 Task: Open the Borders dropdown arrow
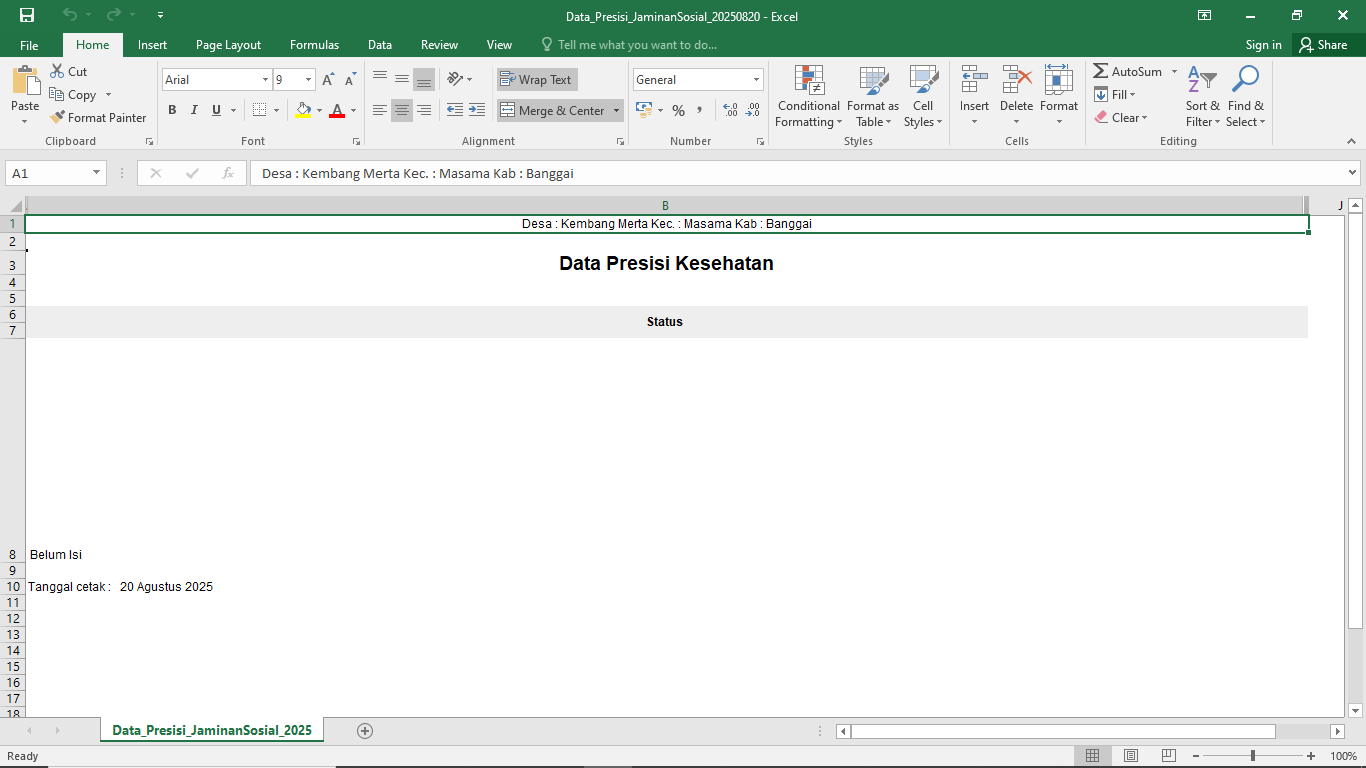(276, 110)
